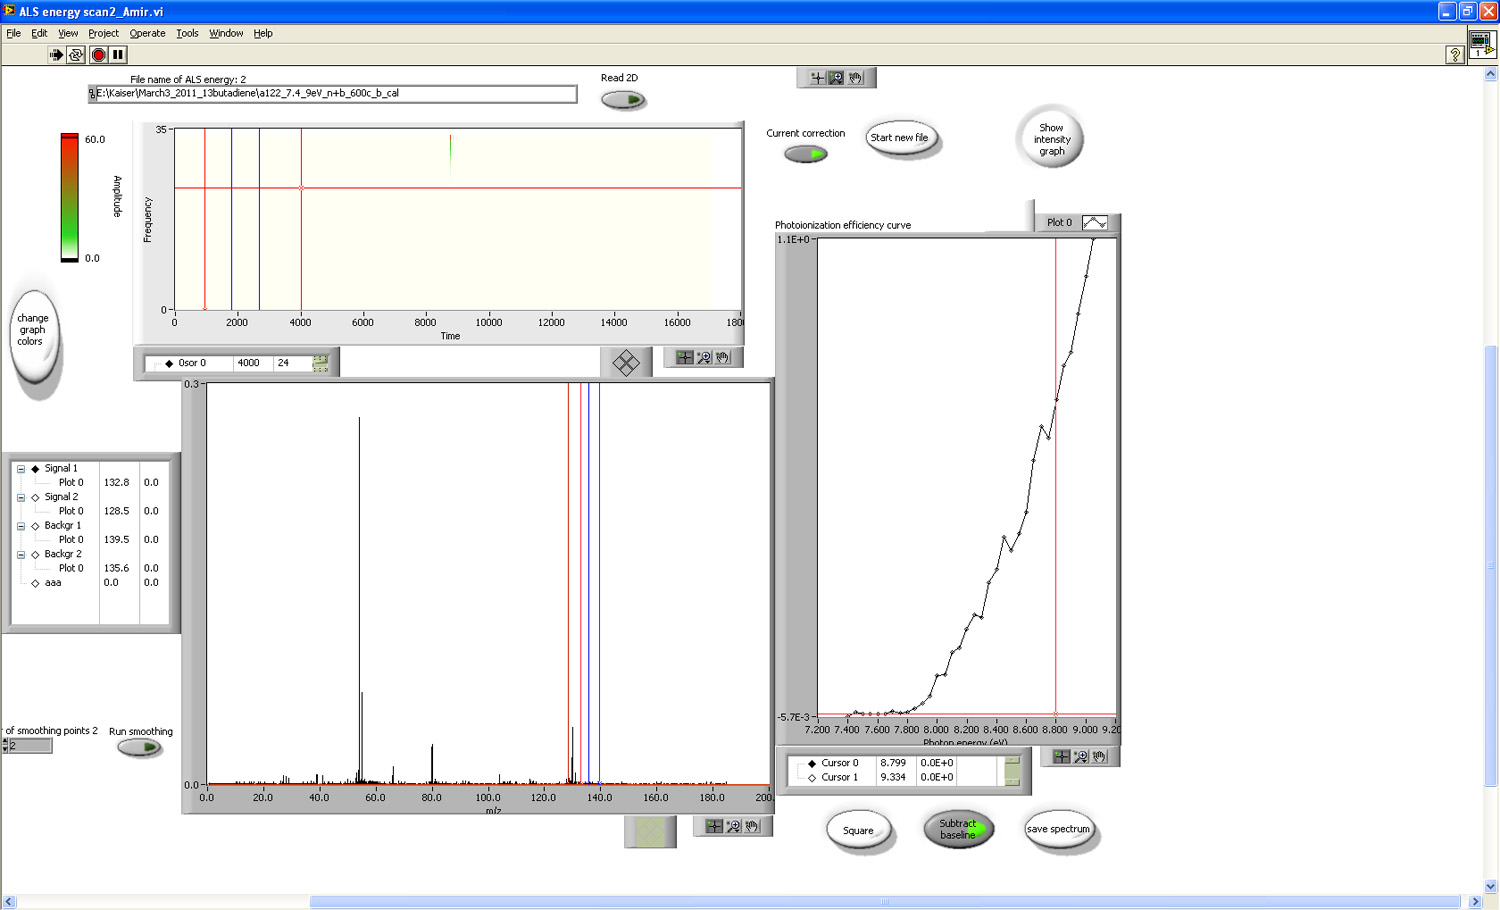
Task: Click the Run arrow in the toolbar
Action: point(56,55)
